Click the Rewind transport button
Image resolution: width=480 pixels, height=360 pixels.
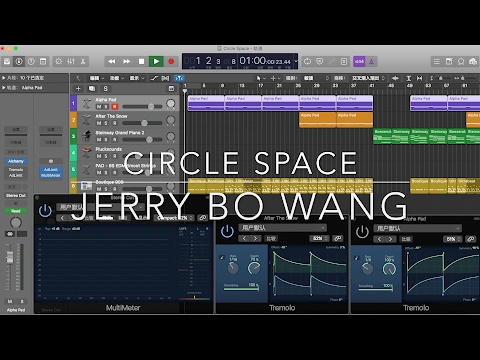pyautogui.click(x=112, y=61)
